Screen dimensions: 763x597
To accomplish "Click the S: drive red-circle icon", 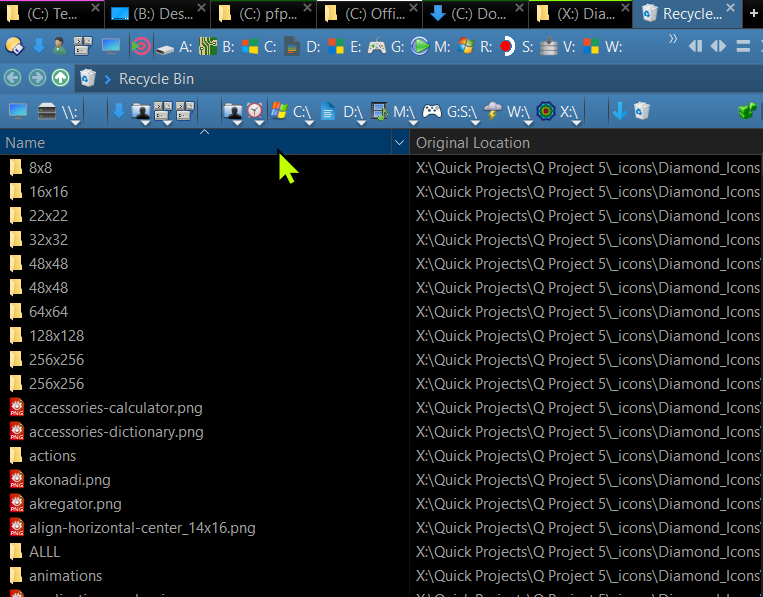I will coord(508,46).
